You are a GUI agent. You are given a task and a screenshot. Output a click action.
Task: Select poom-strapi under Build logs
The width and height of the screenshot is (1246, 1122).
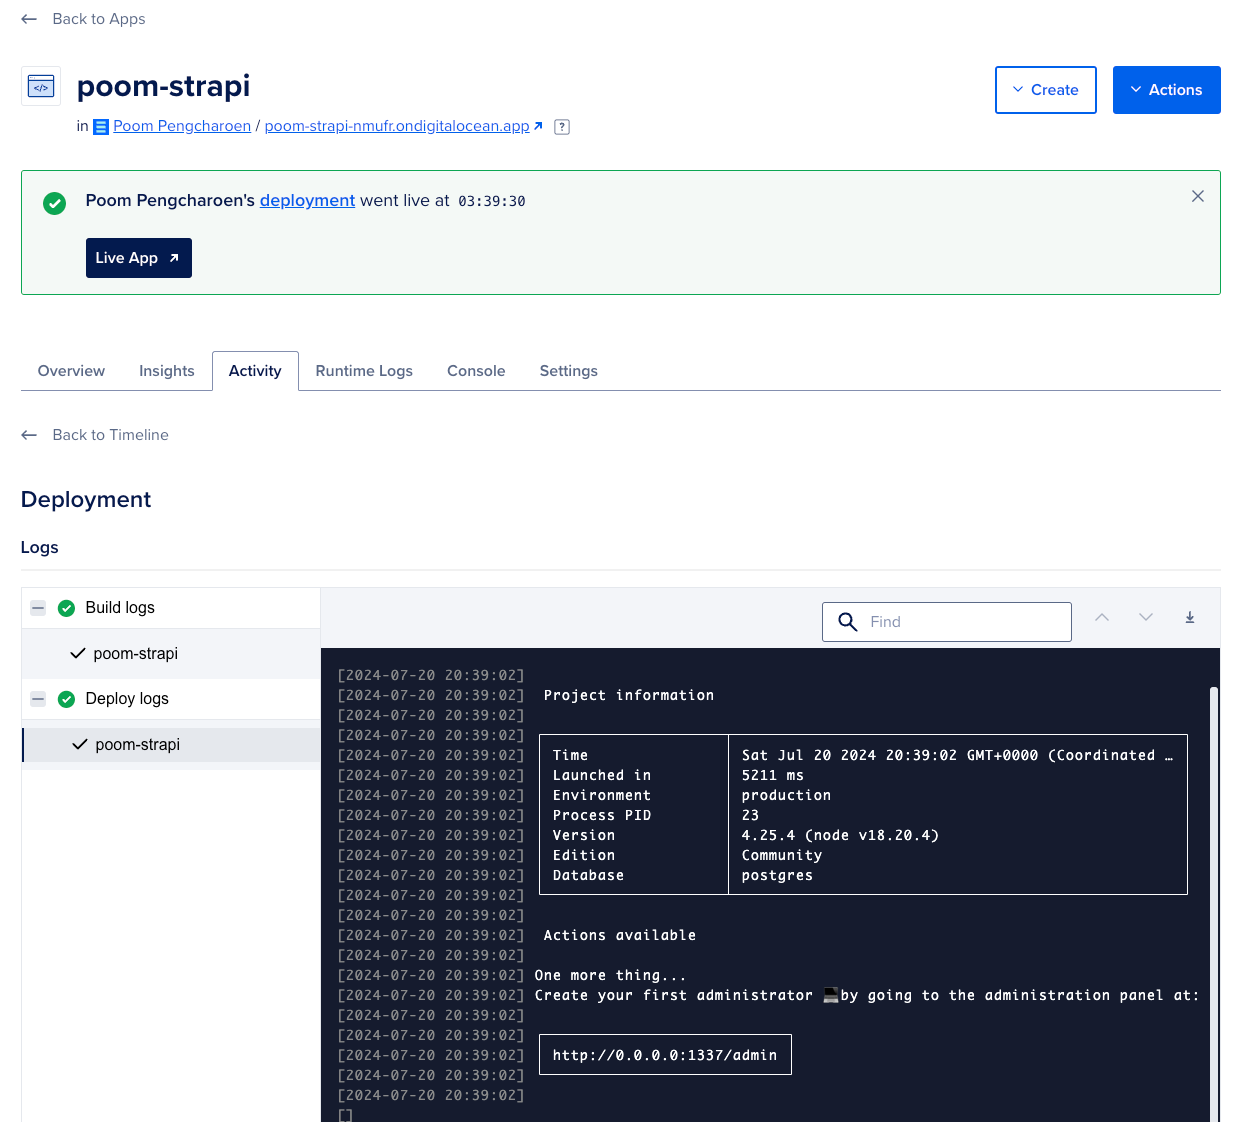136,654
